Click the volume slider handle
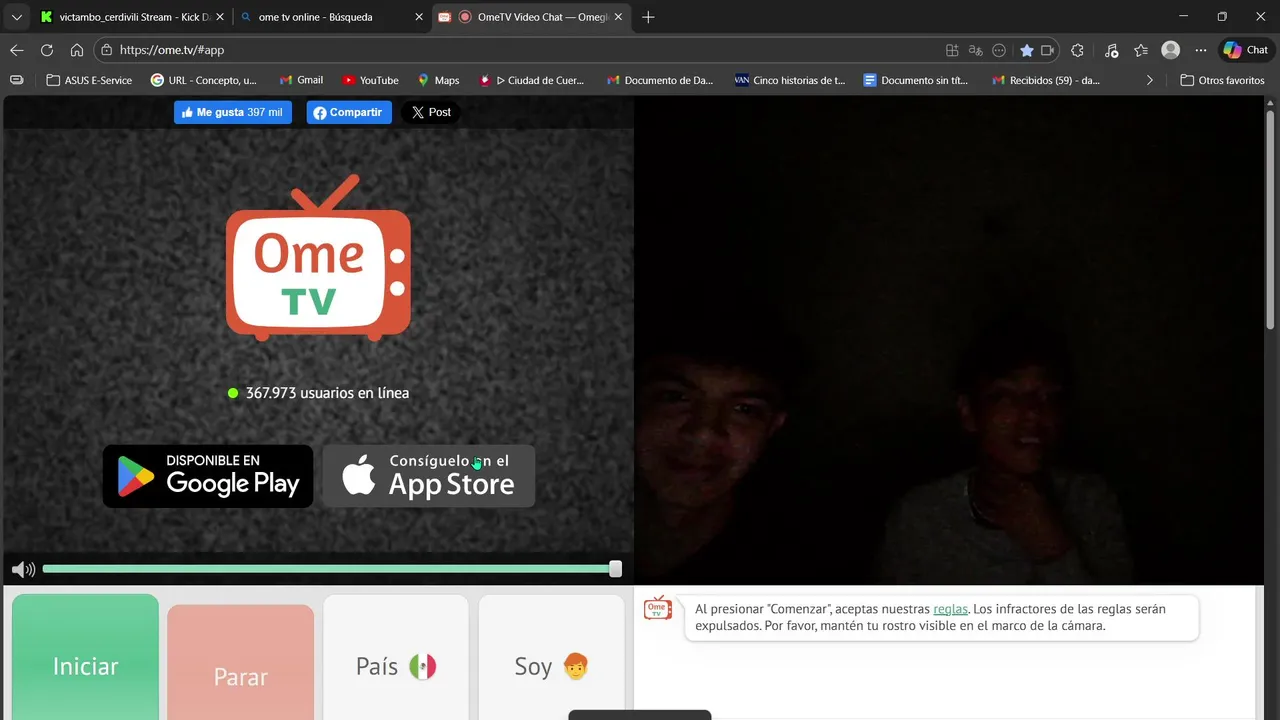Viewport: 1280px width, 720px height. [x=615, y=569]
